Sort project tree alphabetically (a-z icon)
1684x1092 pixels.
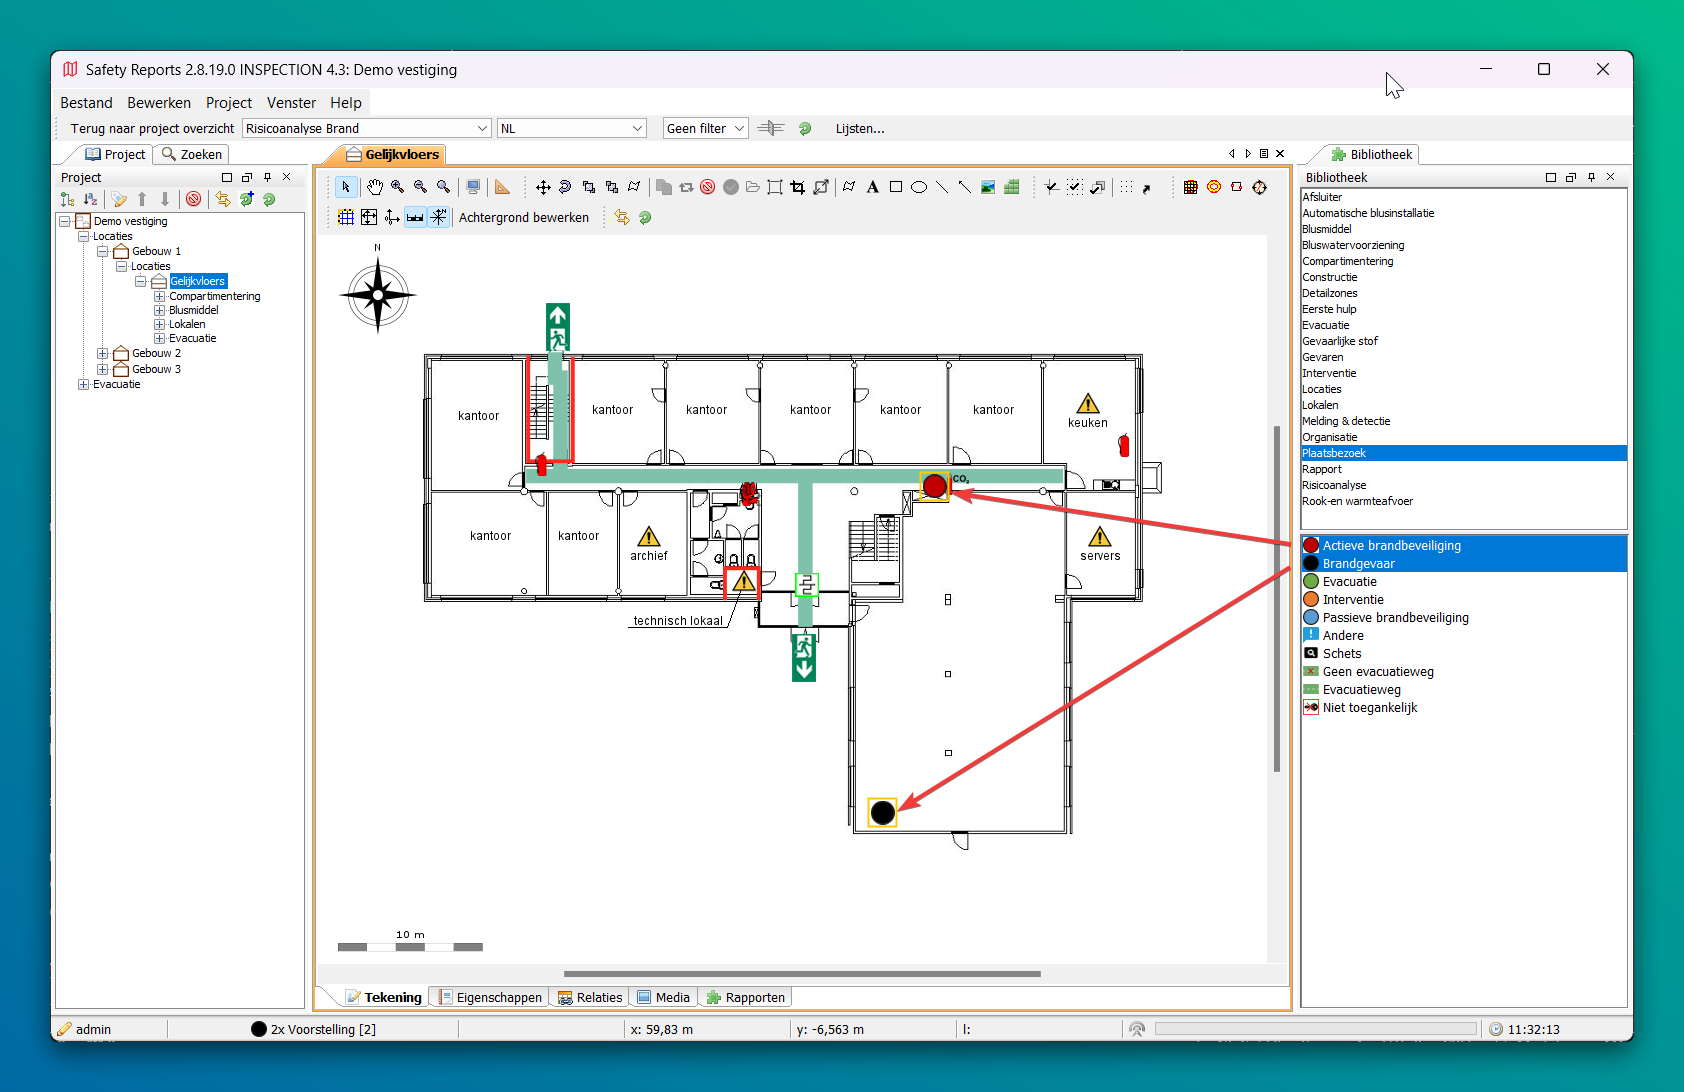[x=90, y=199]
